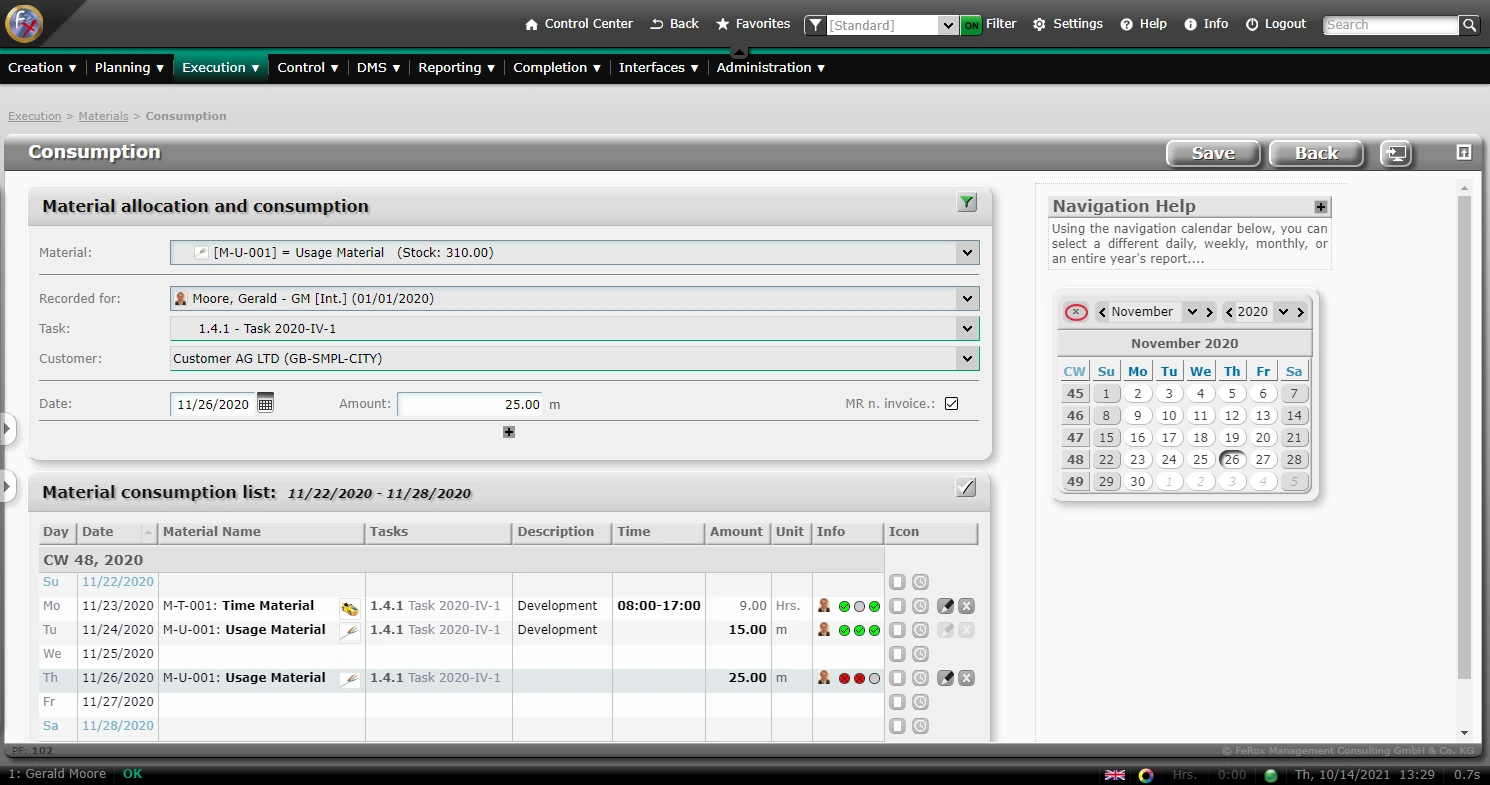Click the Materials breadcrumb link

(103, 116)
